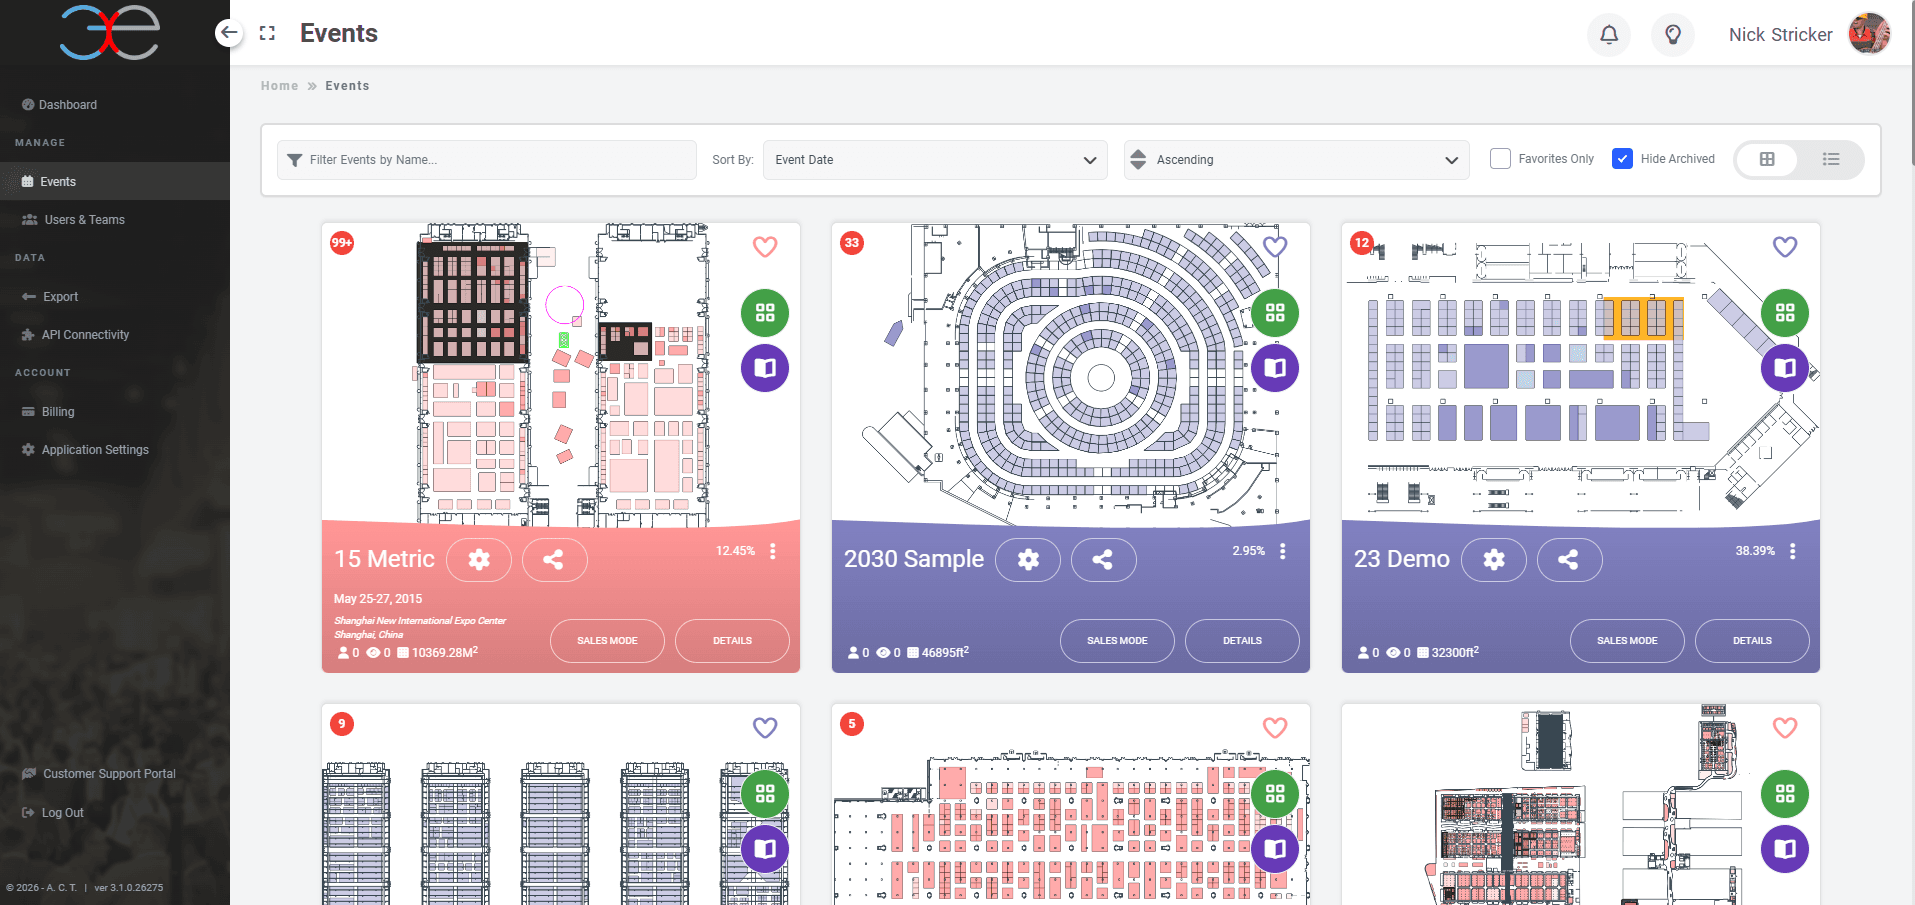Open settings gear for 15 Metric

click(x=479, y=560)
